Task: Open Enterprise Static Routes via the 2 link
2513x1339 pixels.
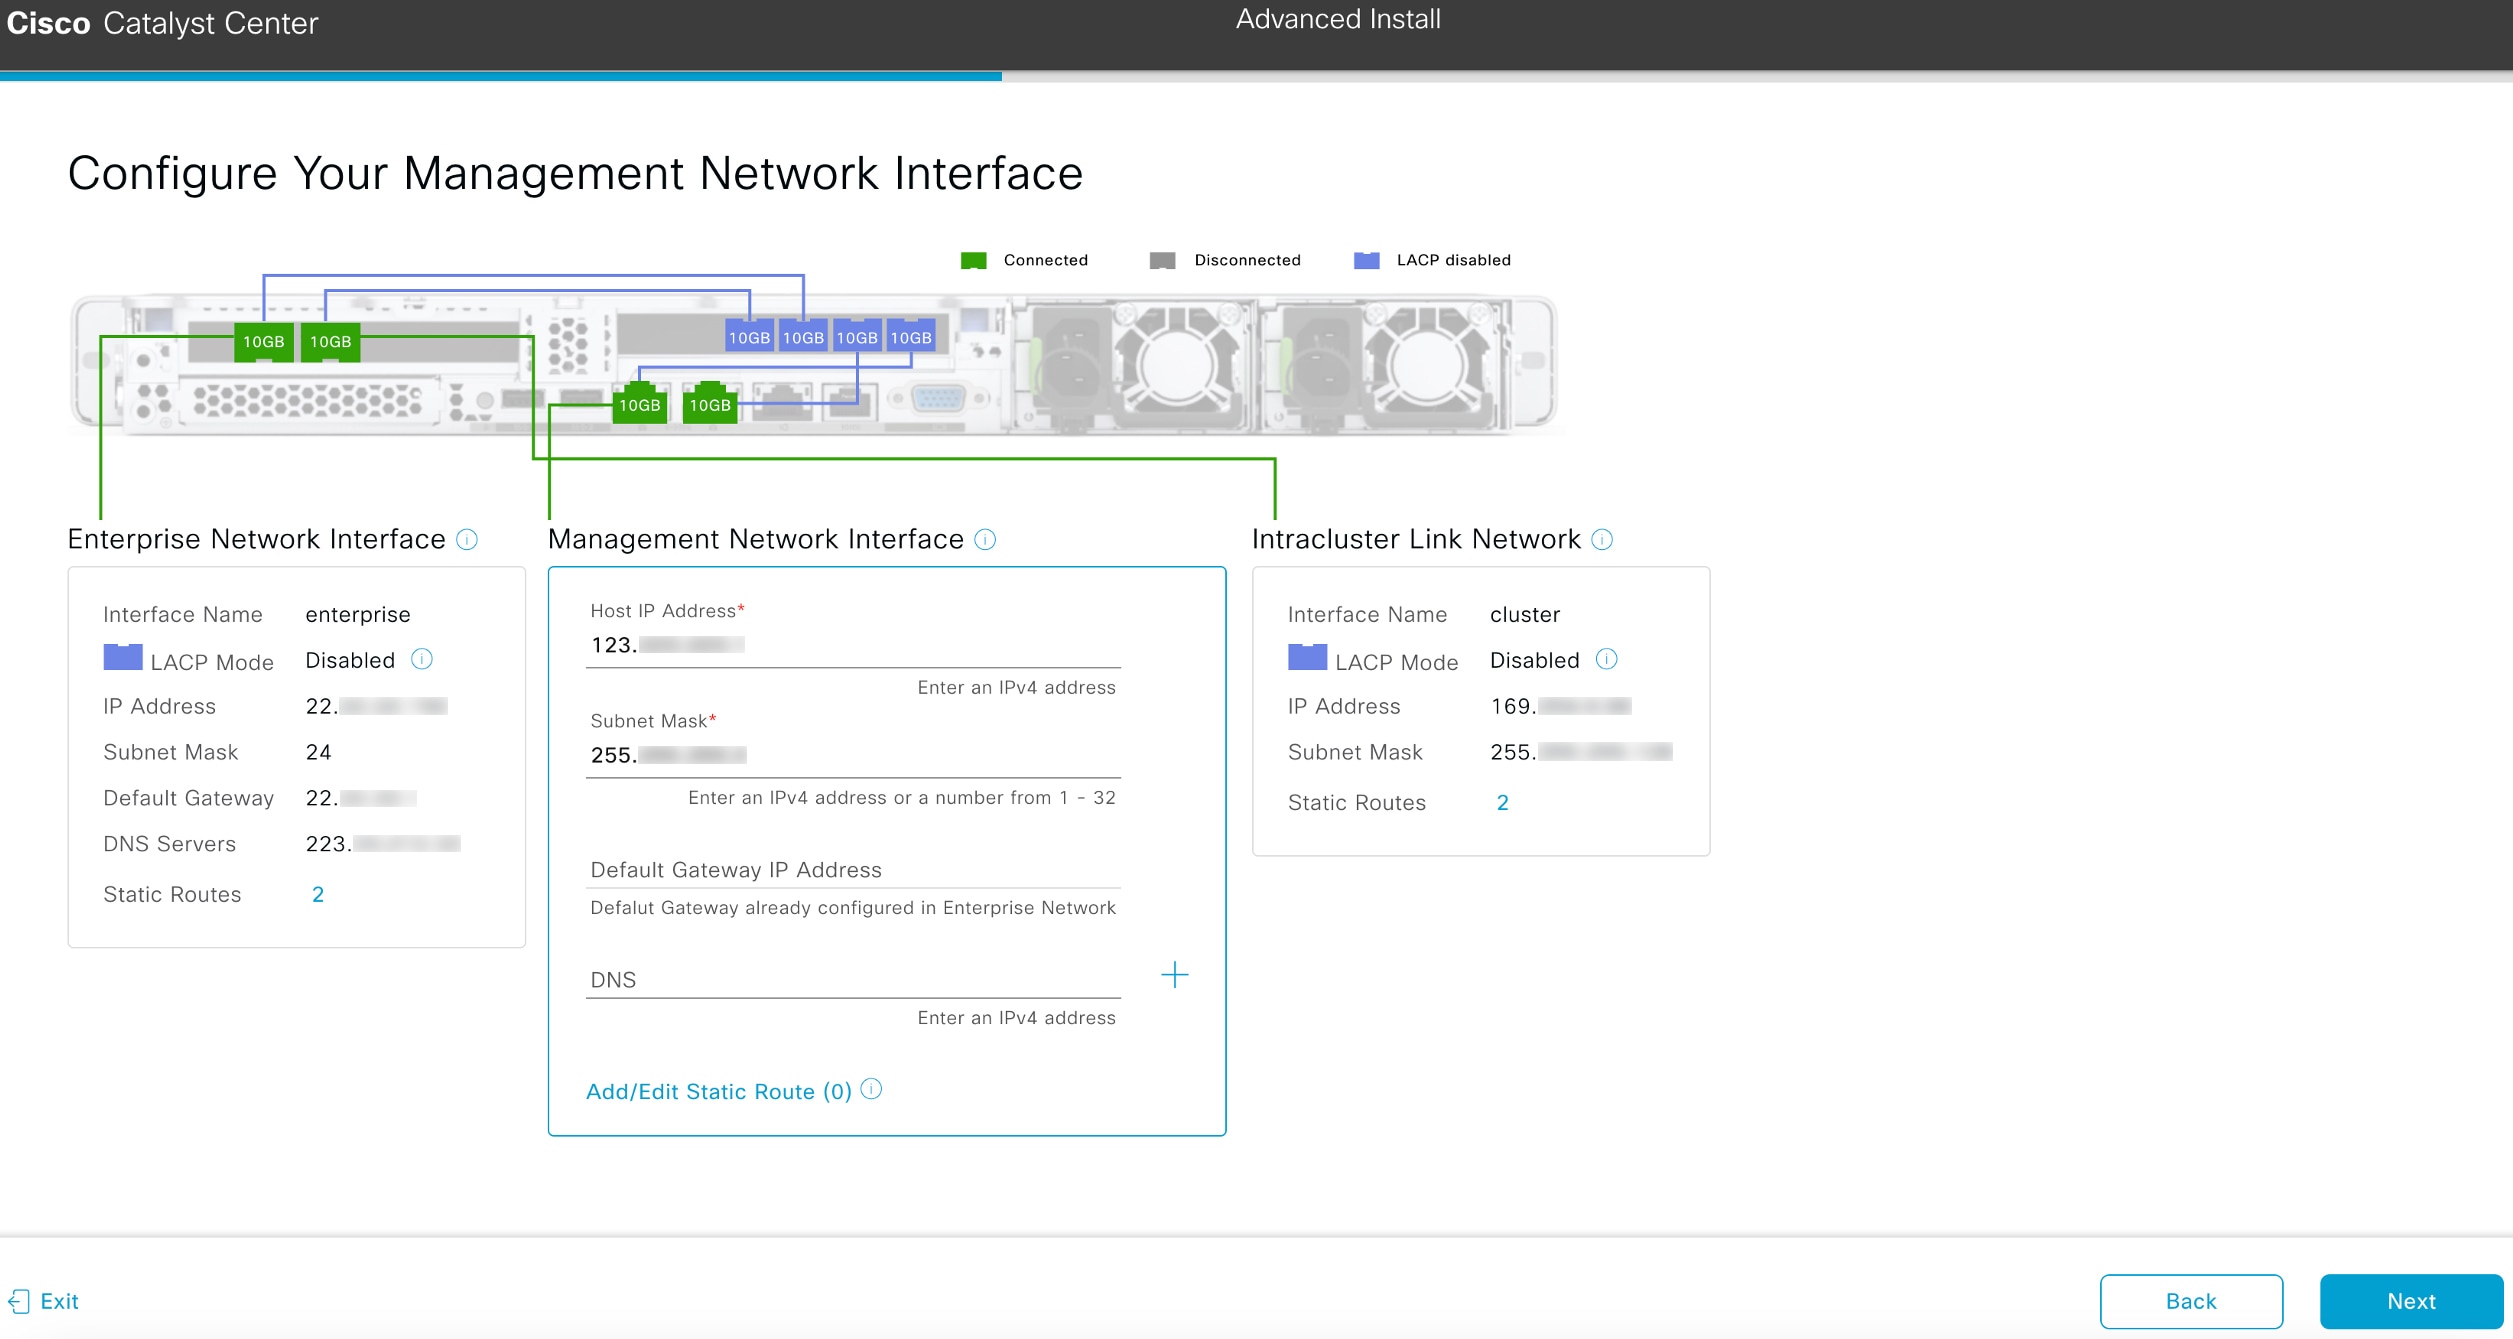Action: tap(318, 894)
